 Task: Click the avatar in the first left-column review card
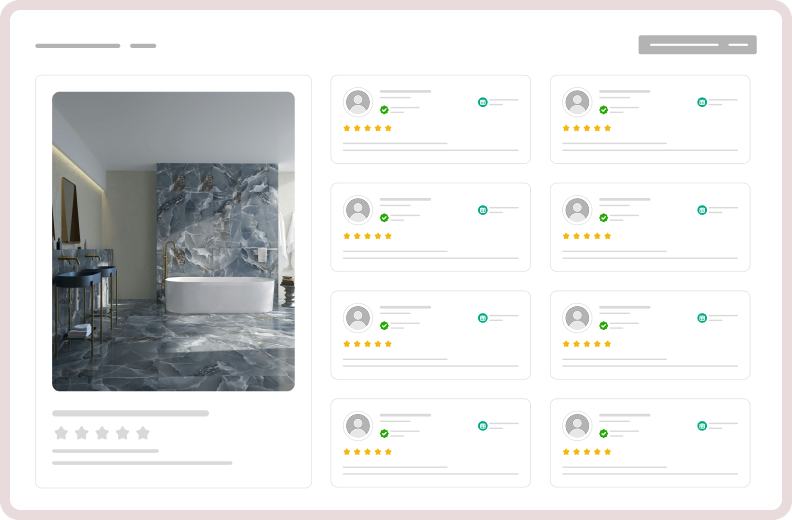click(358, 102)
